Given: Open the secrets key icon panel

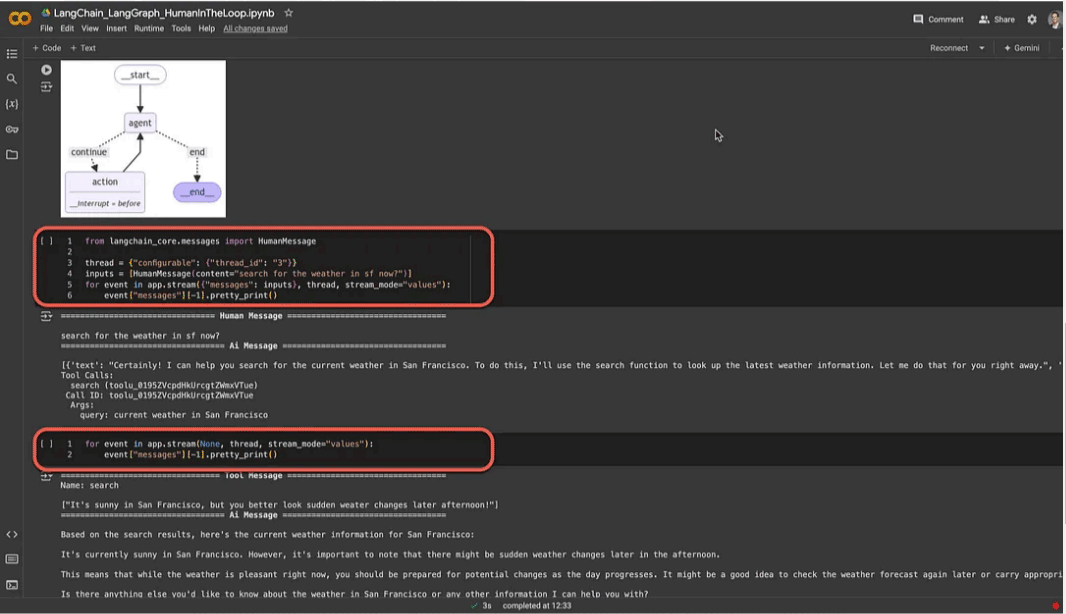Looking at the screenshot, I should [x=12, y=129].
